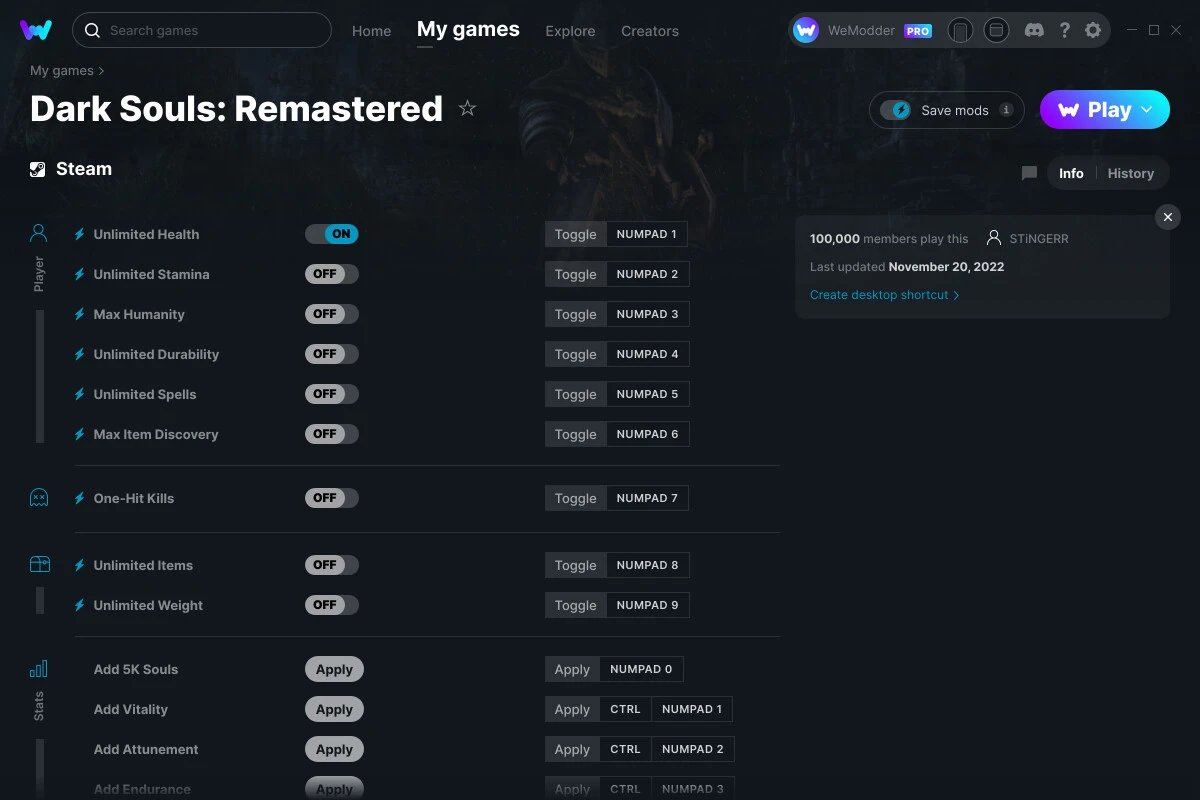Go to the Explore tab
Image resolution: width=1200 pixels, height=800 pixels.
click(x=570, y=31)
